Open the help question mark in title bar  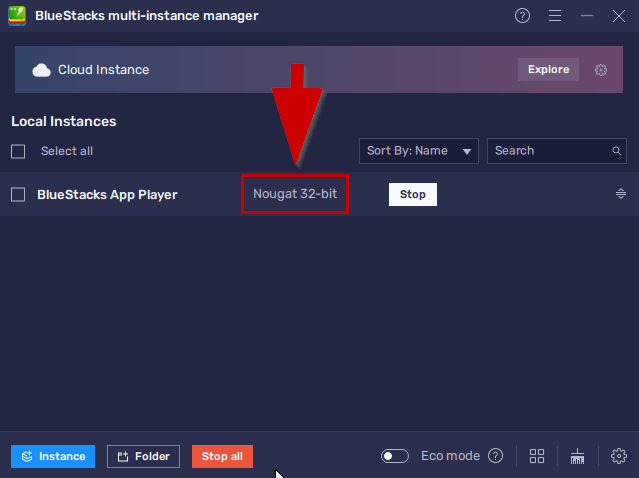[x=522, y=16]
